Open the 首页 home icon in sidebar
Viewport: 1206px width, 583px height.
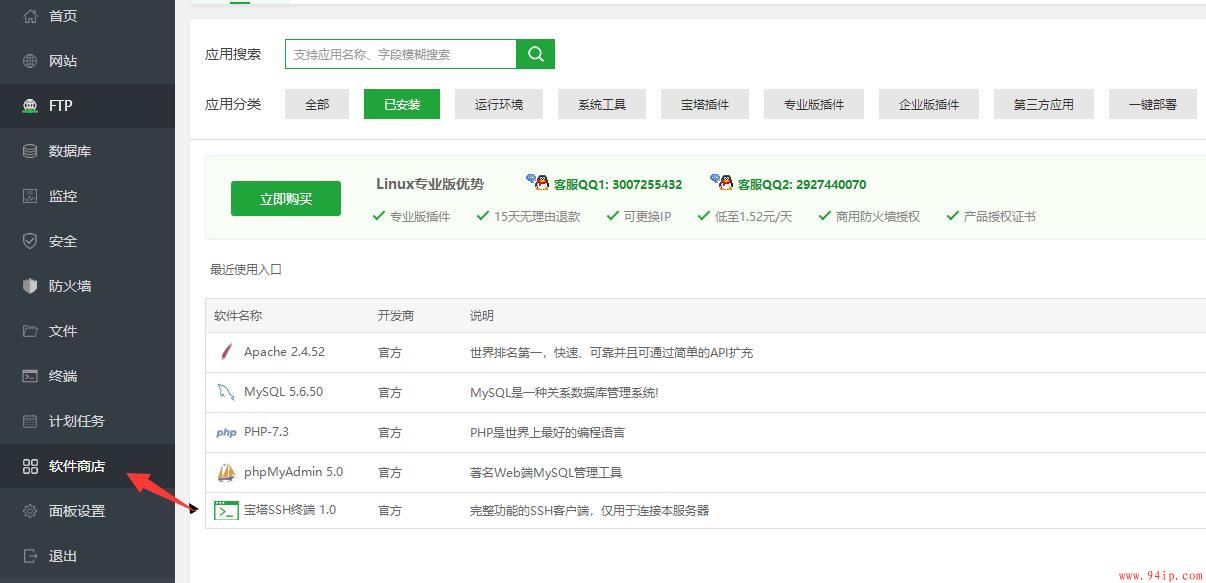tap(30, 16)
